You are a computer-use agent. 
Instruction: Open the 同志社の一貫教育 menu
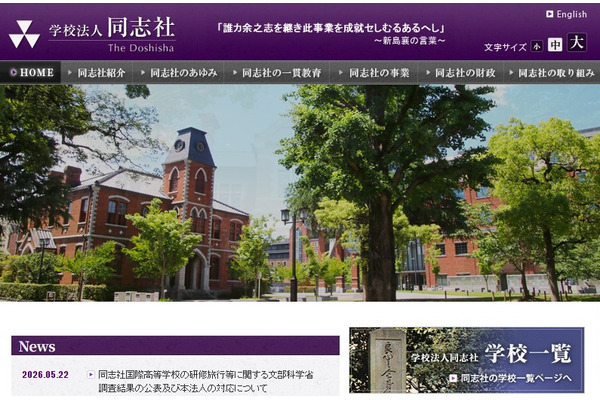(x=277, y=72)
